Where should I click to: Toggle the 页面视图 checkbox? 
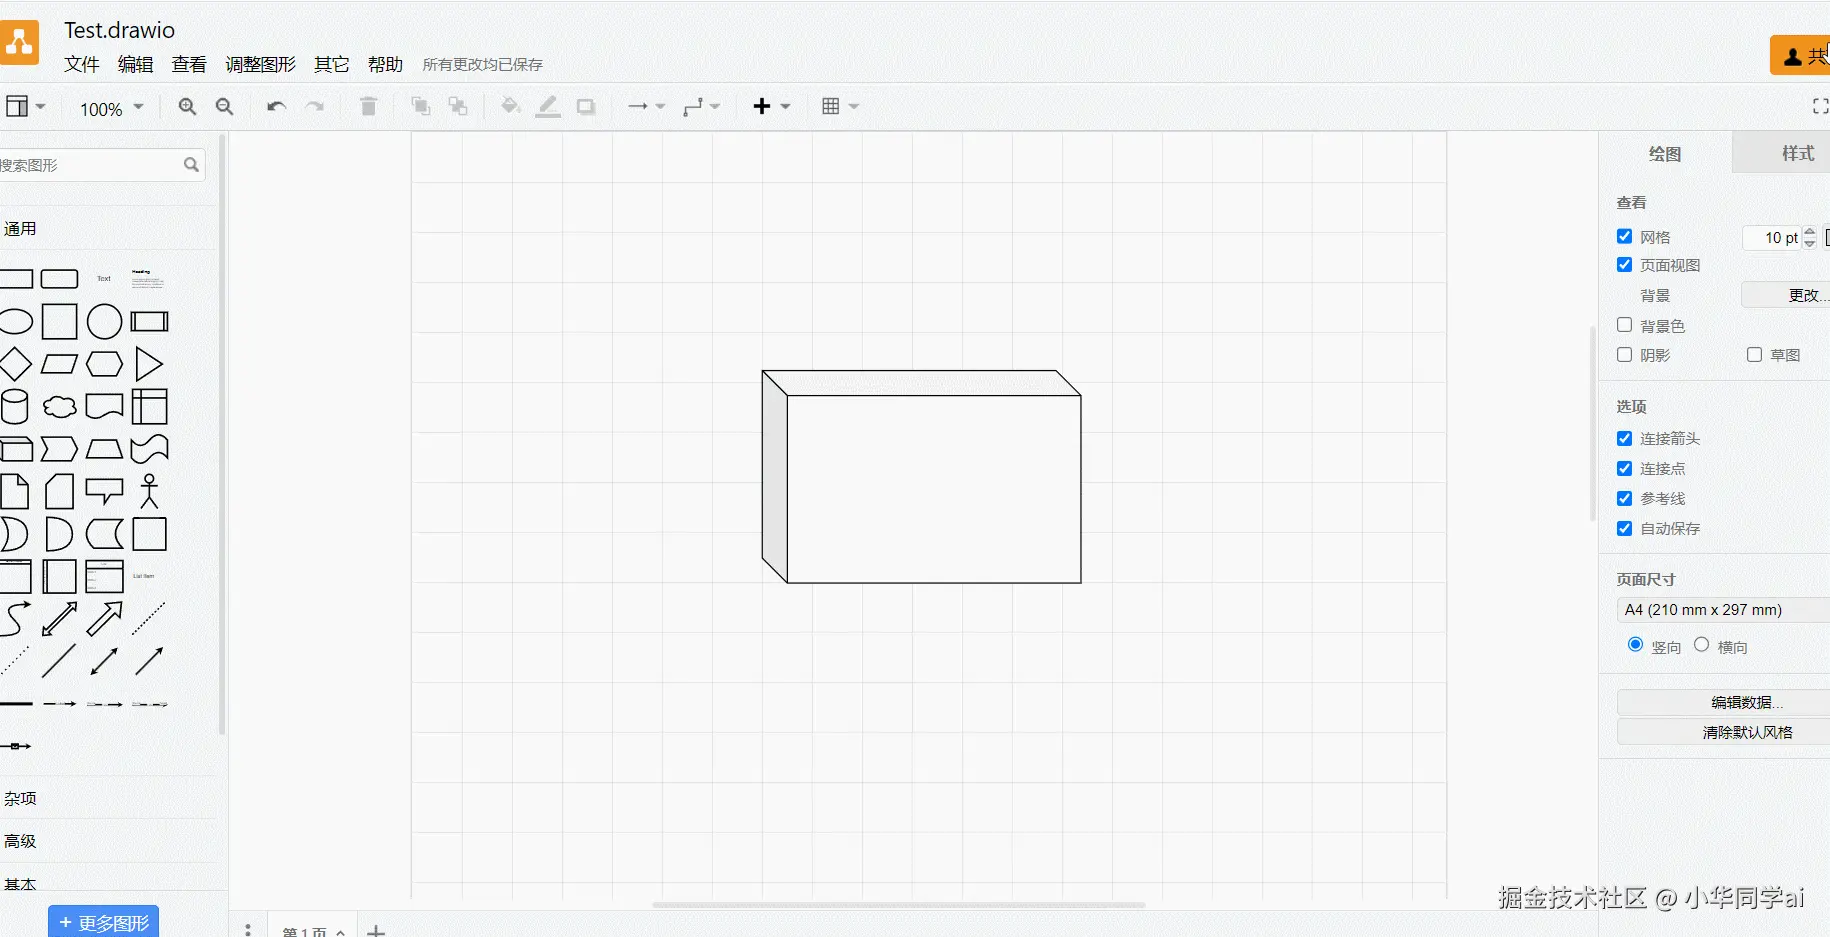1625,265
